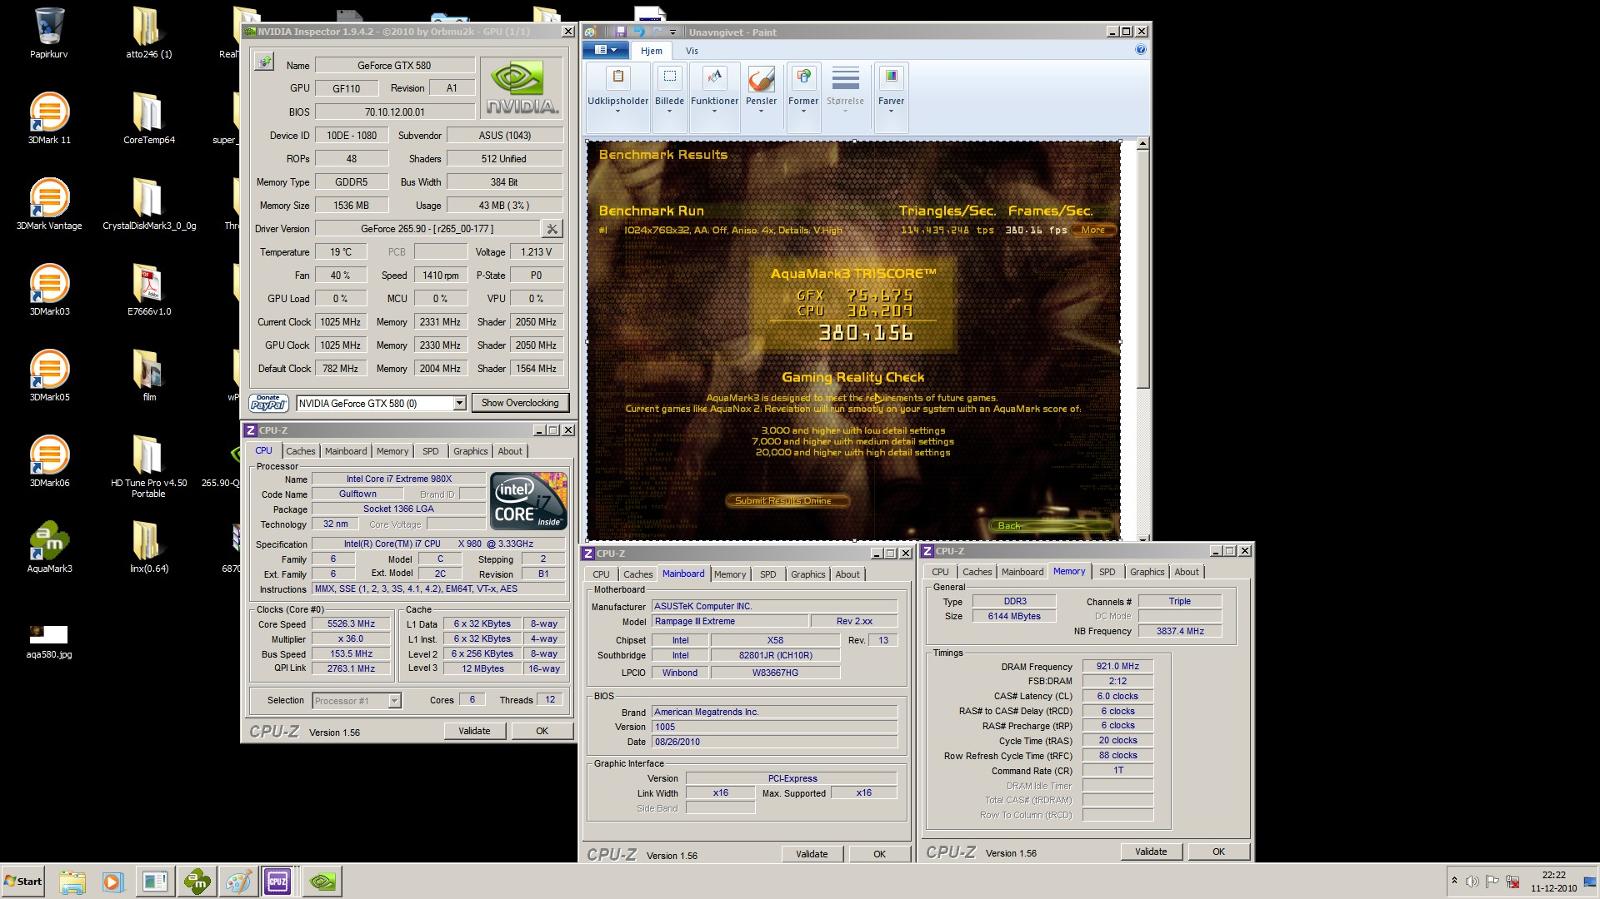Click Validate in the memory CPU-Z window
Image resolution: width=1600 pixels, height=899 pixels.
1151,852
